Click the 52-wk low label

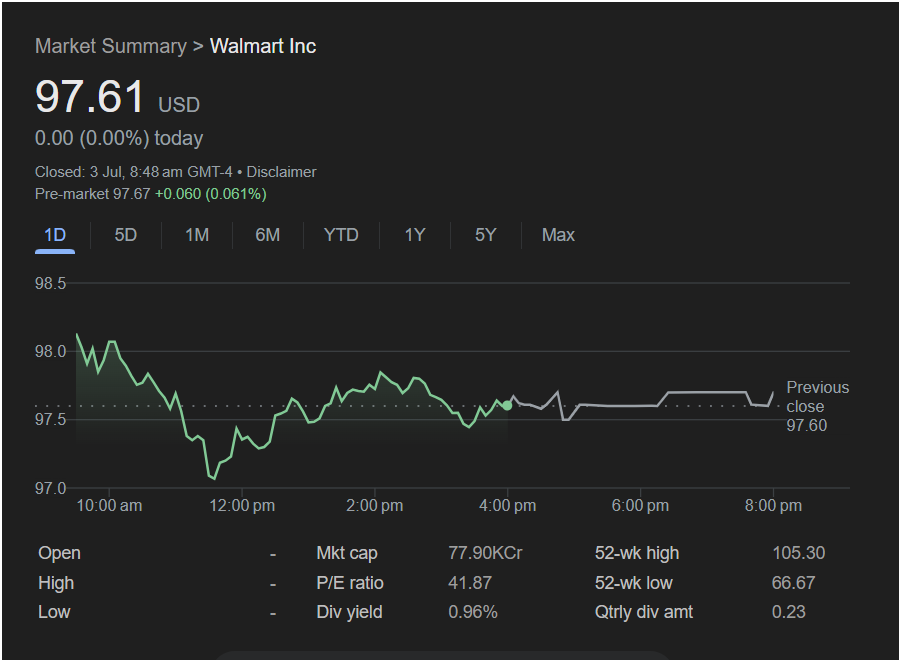point(633,583)
